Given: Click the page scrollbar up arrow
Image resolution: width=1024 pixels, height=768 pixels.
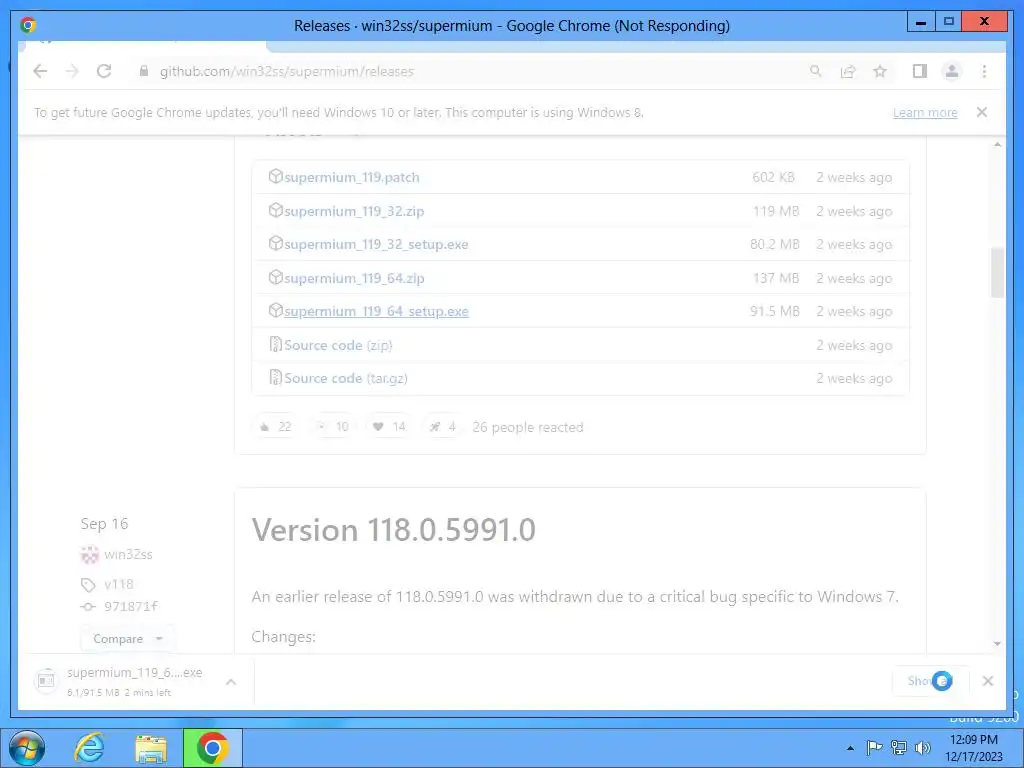Looking at the screenshot, I should (x=997, y=144).
